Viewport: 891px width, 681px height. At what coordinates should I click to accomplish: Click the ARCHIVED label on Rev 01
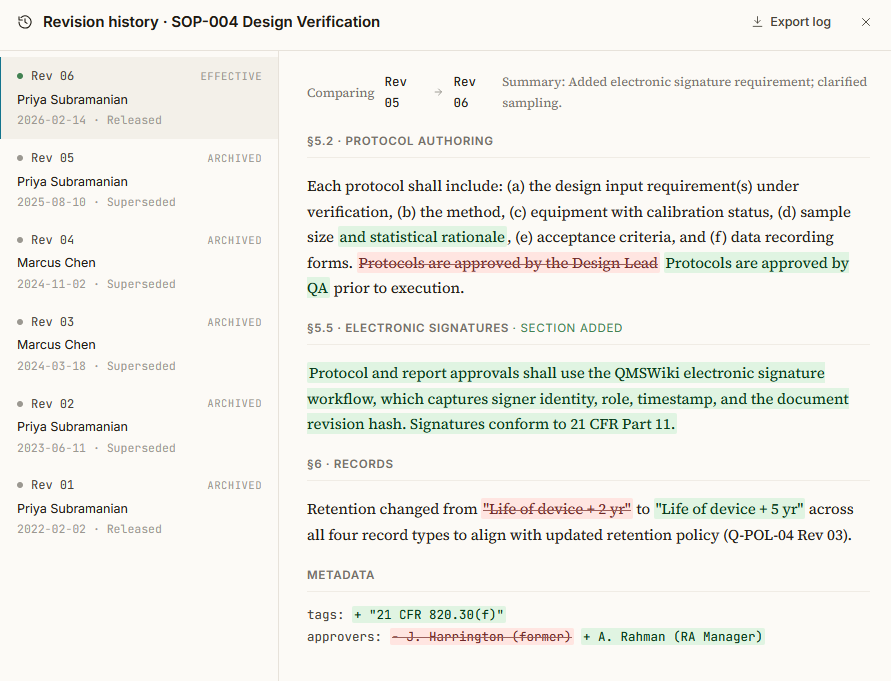[x=234, y=485]
